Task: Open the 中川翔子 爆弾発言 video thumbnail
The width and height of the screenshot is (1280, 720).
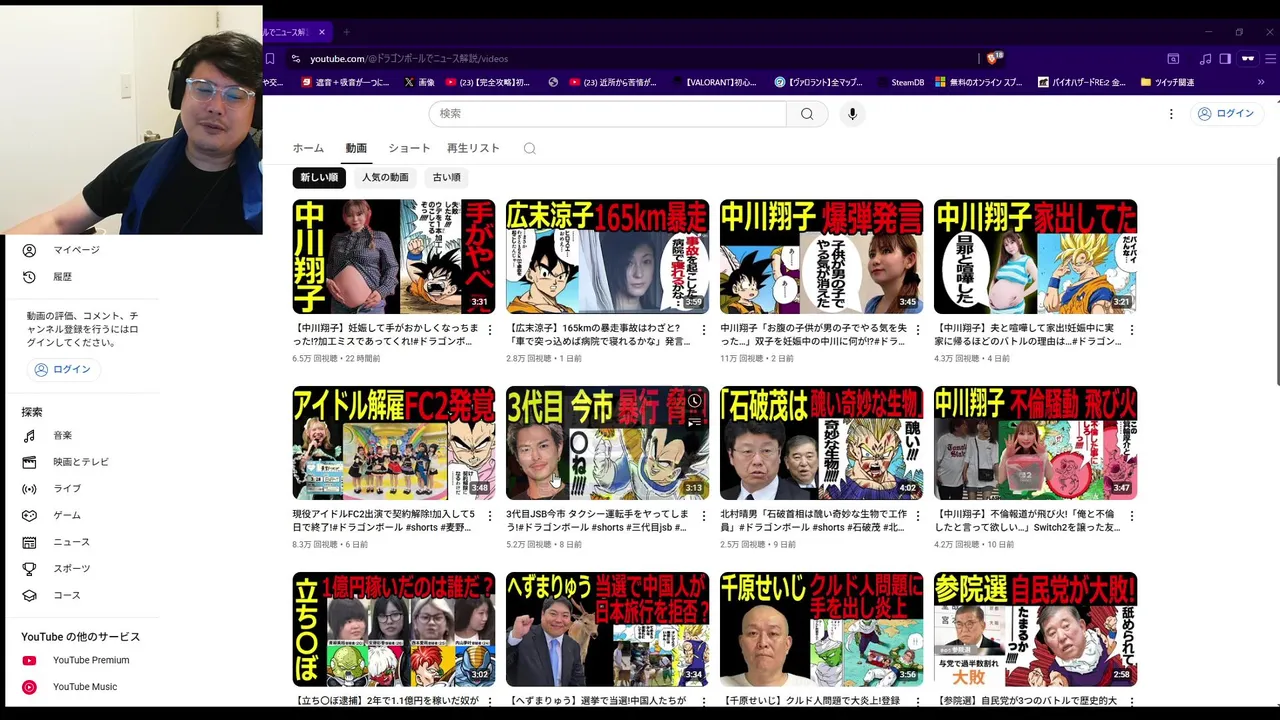Action: [x=822, y=256]
